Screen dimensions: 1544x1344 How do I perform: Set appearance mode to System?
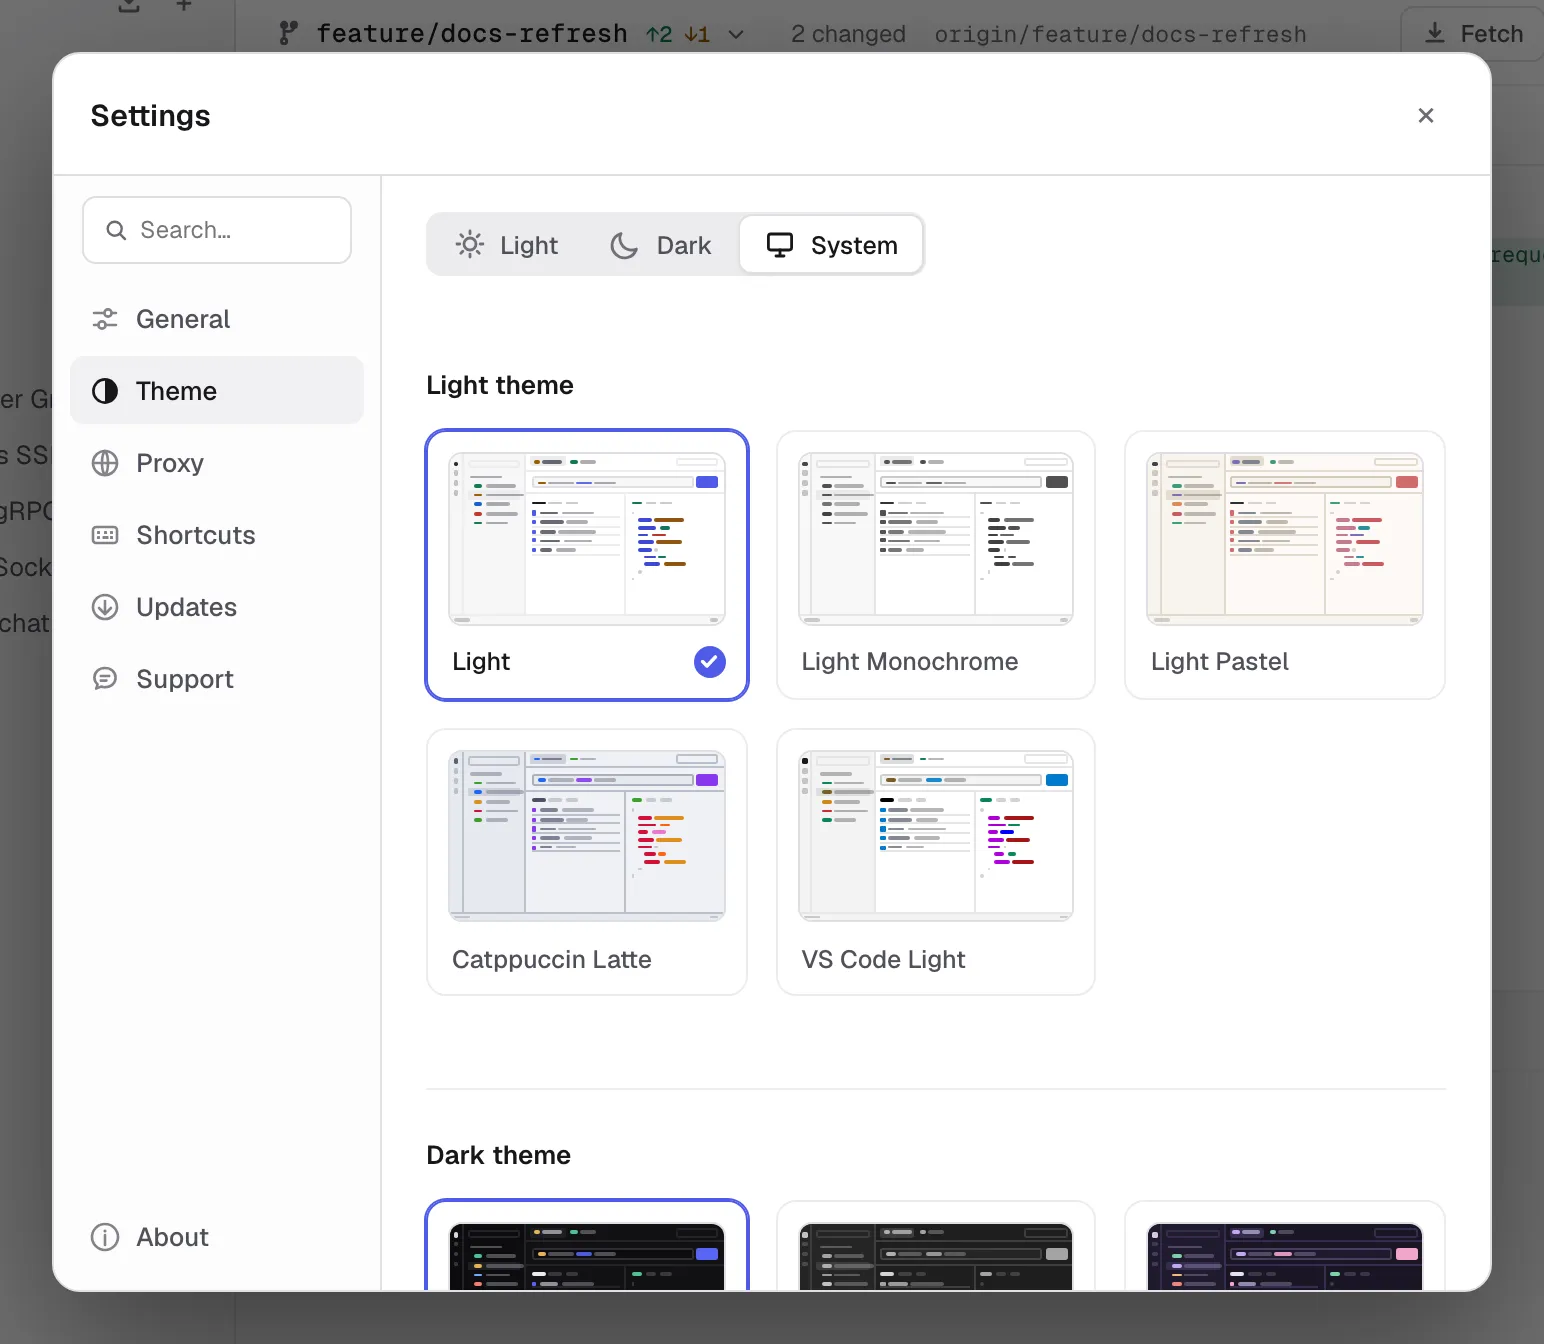(x=831, y=245)
